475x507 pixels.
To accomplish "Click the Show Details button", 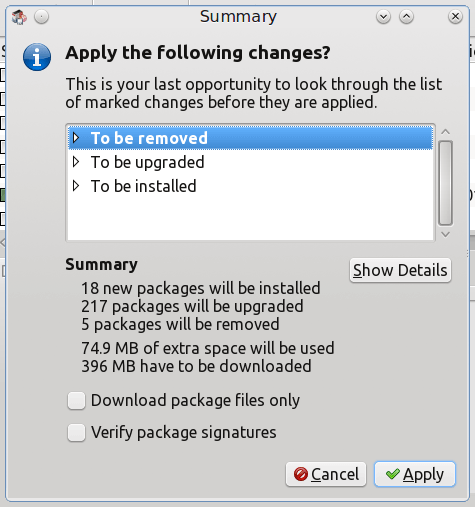I will pos(400,270).
